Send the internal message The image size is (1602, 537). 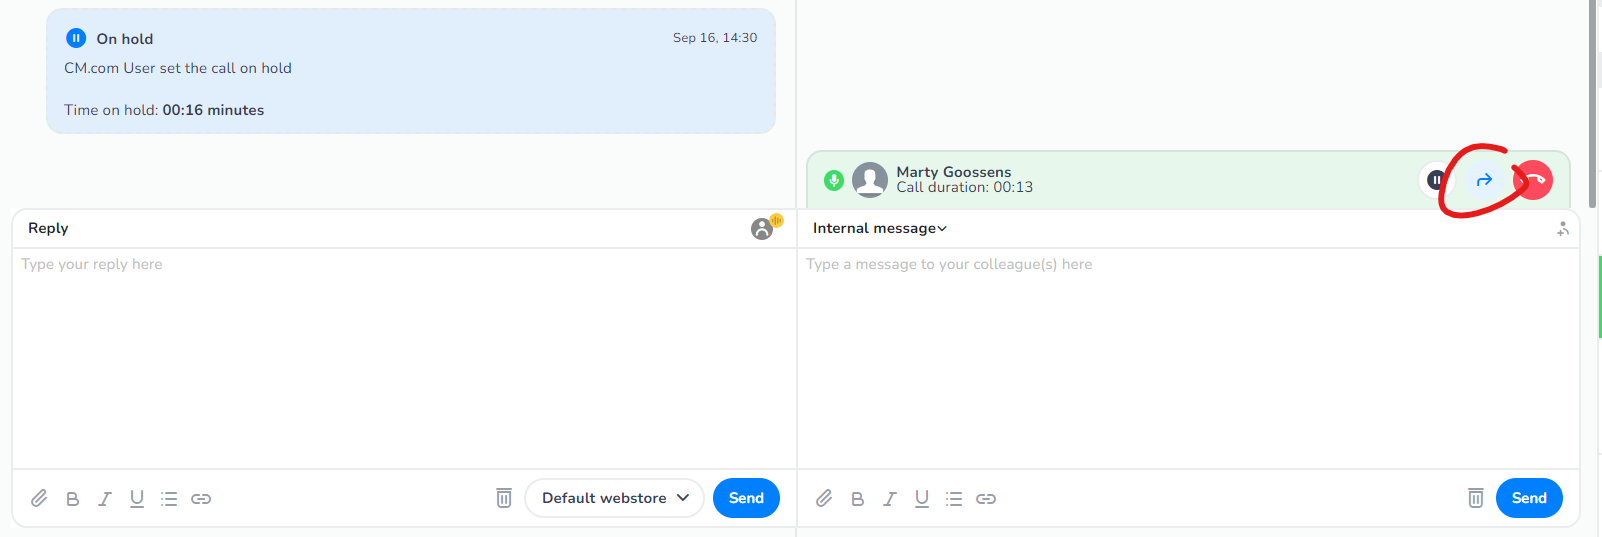pyautogui.click(x=1529, y=498)
